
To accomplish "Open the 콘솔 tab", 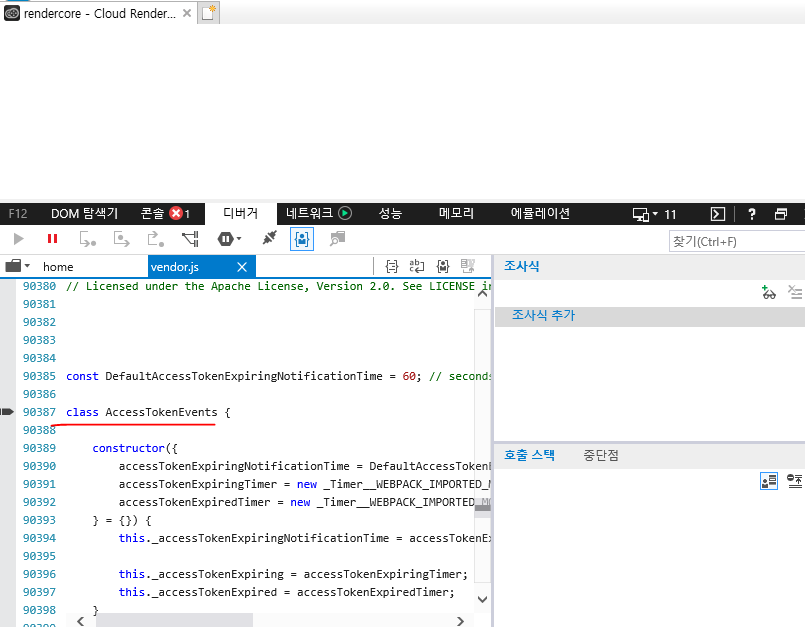I will coord(152,214).
